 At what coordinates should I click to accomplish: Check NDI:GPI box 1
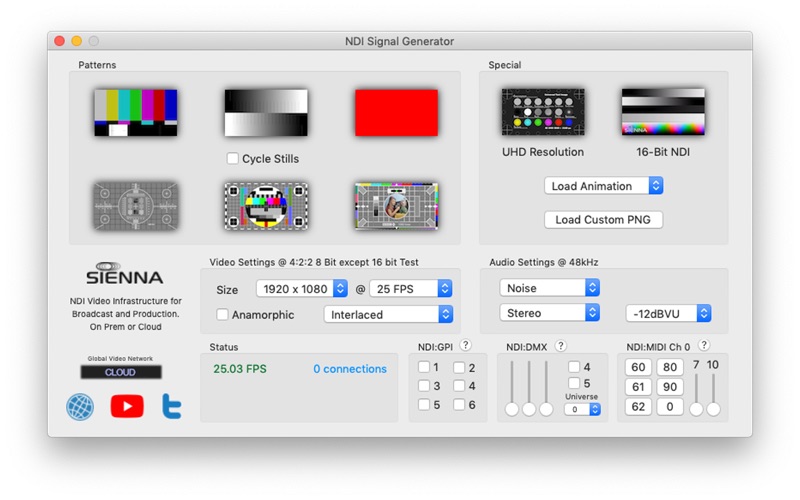[423, 367]
